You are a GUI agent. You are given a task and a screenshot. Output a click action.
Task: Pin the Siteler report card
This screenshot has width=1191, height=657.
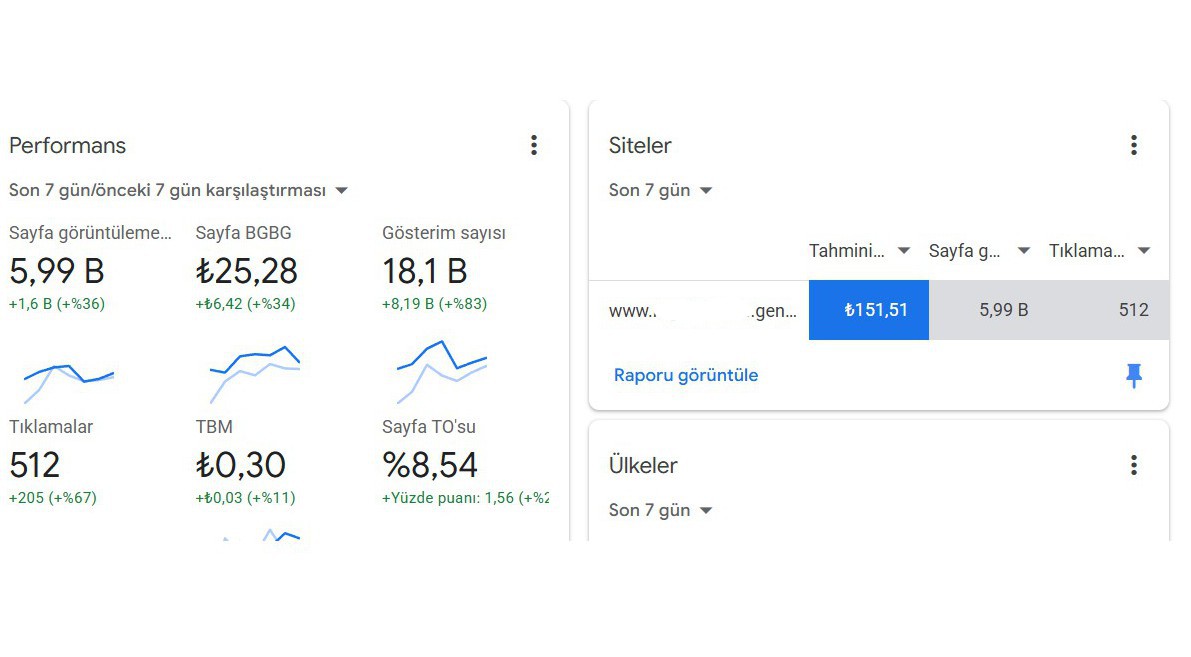(x=1133, y=375)
